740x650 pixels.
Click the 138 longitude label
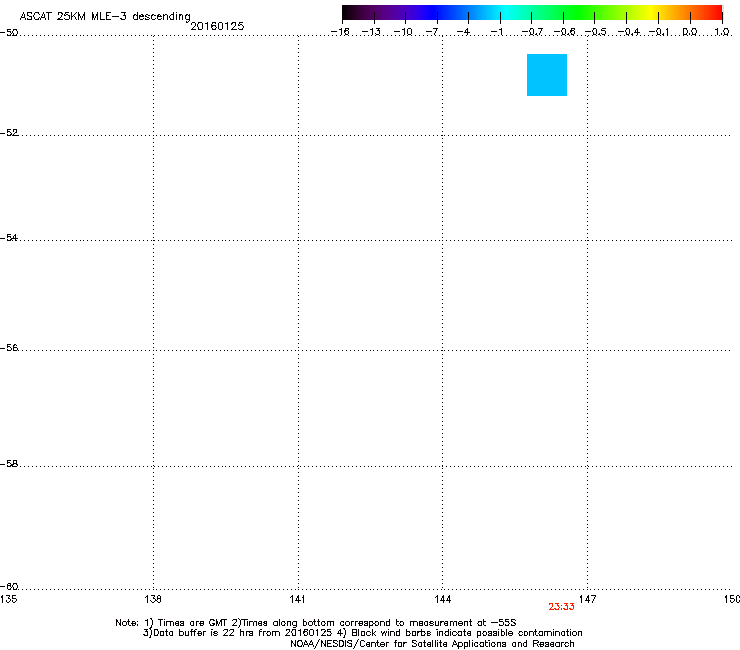coord(153,599)
